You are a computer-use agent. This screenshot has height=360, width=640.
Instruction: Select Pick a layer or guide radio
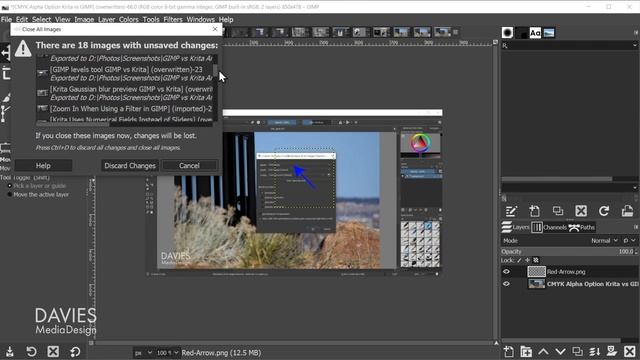[x=10, y=186]
